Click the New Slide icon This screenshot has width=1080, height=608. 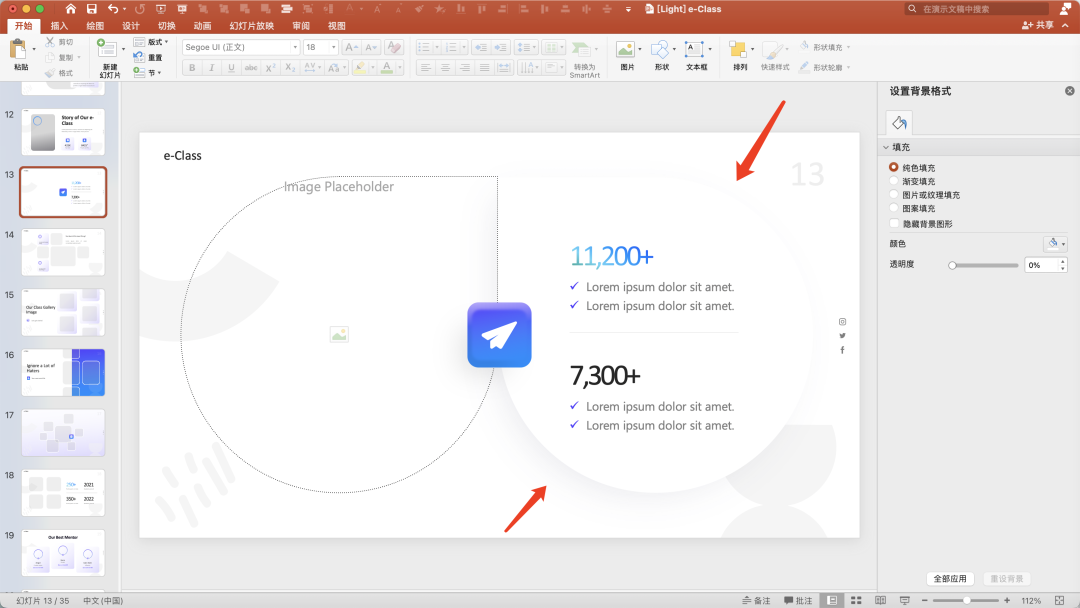106,48
